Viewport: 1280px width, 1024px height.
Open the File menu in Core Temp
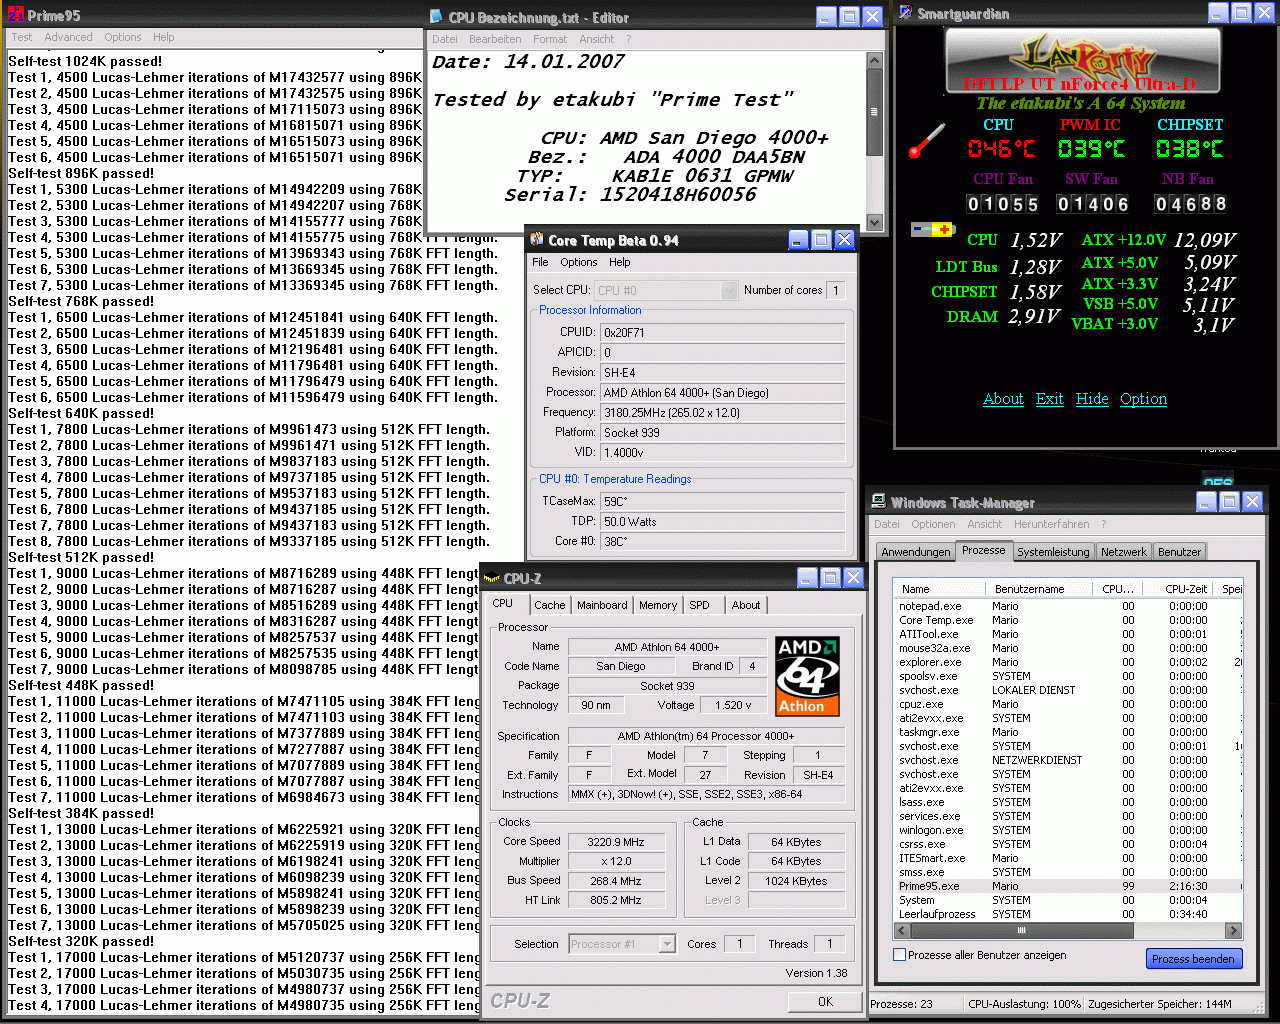point(540,262)
